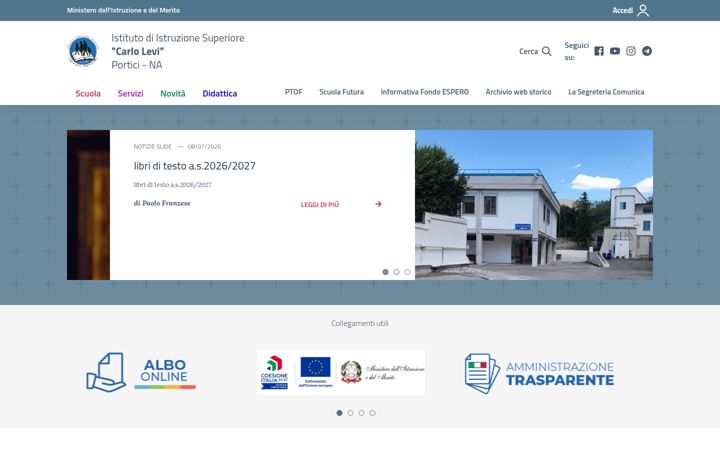This screenshot has height=450, width=720.
Task: Open Informativa Fondo ESPERO link
Action: (x=425, y=92)
